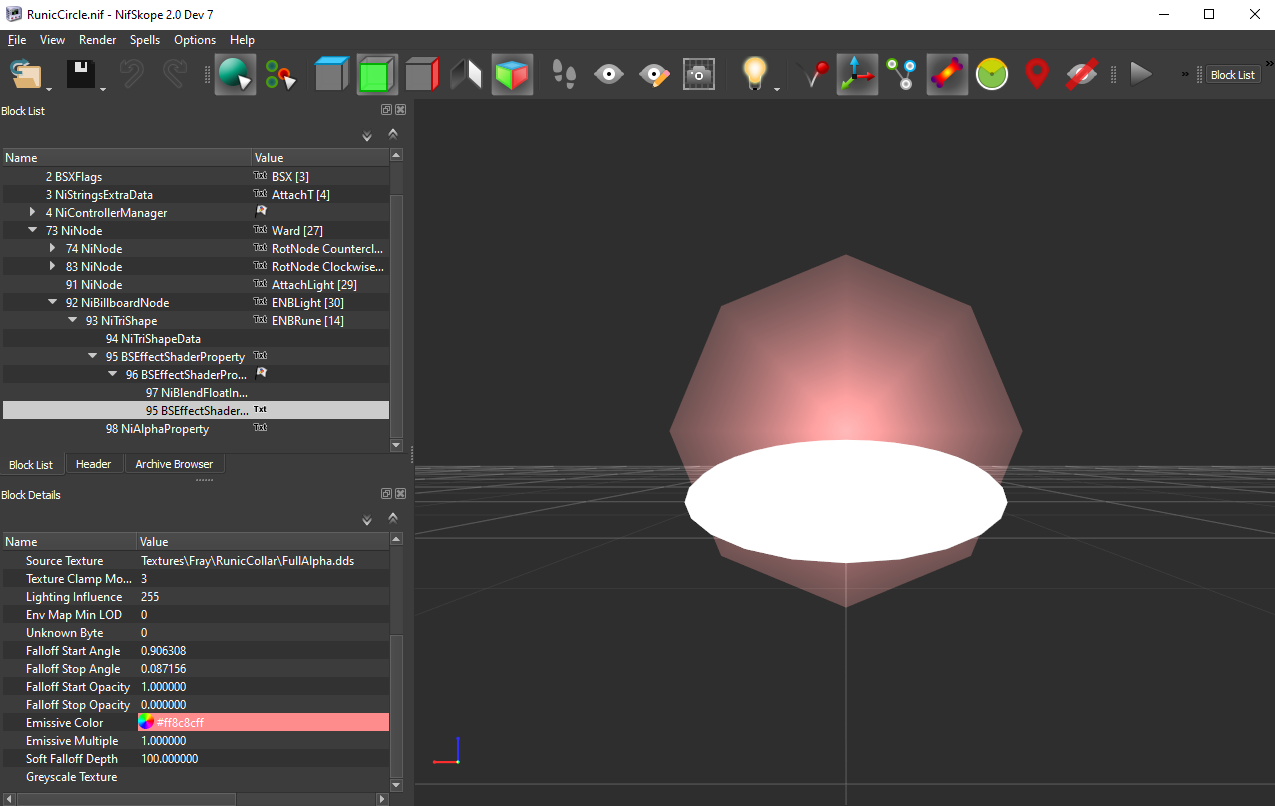
Task: Expand the 4 NiControllerManager tree node
Action: [x=33, y=213]
